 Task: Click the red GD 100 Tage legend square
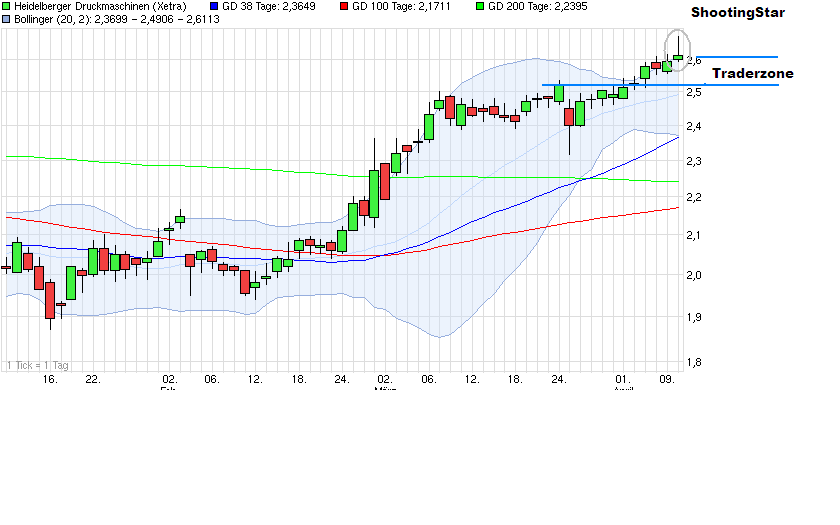click(x=343, y=6)
